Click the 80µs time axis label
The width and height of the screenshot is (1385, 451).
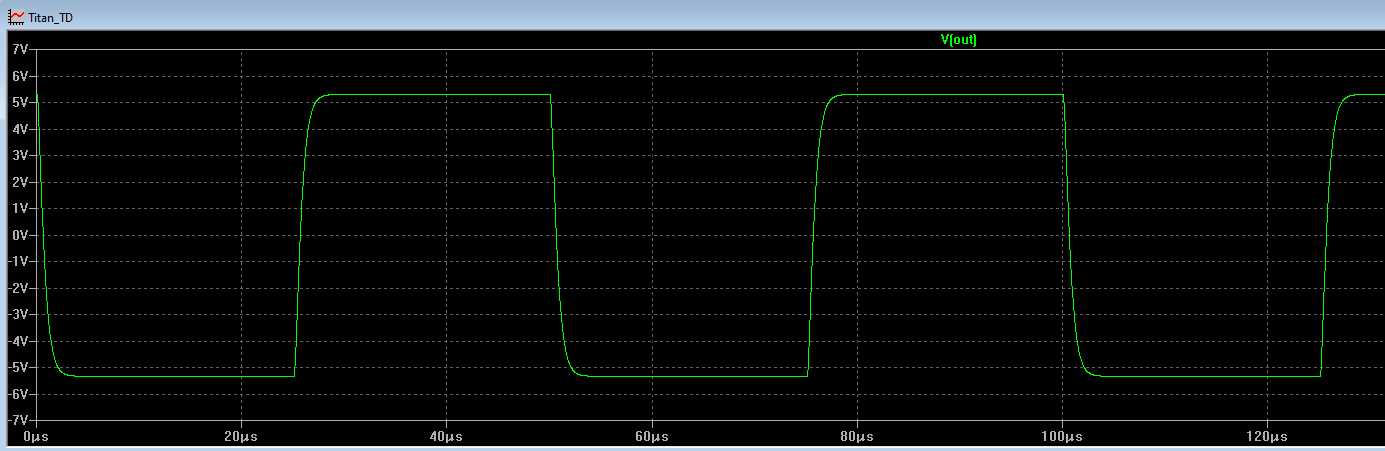[x=857, y=438]
